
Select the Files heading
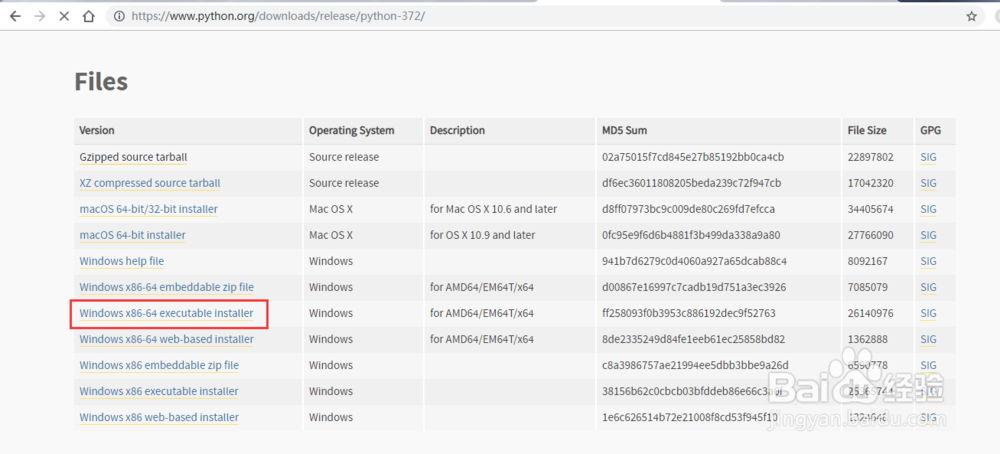(x=101, y=82)
